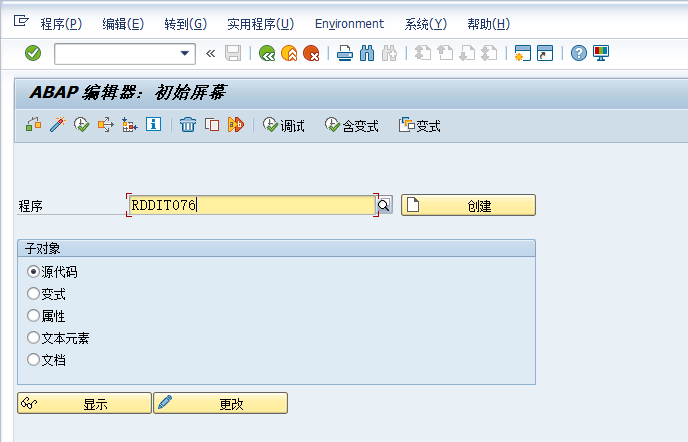The image size is (688, 442).
Task: Open Help with question mark icon
Action: [x=579, y=54]
